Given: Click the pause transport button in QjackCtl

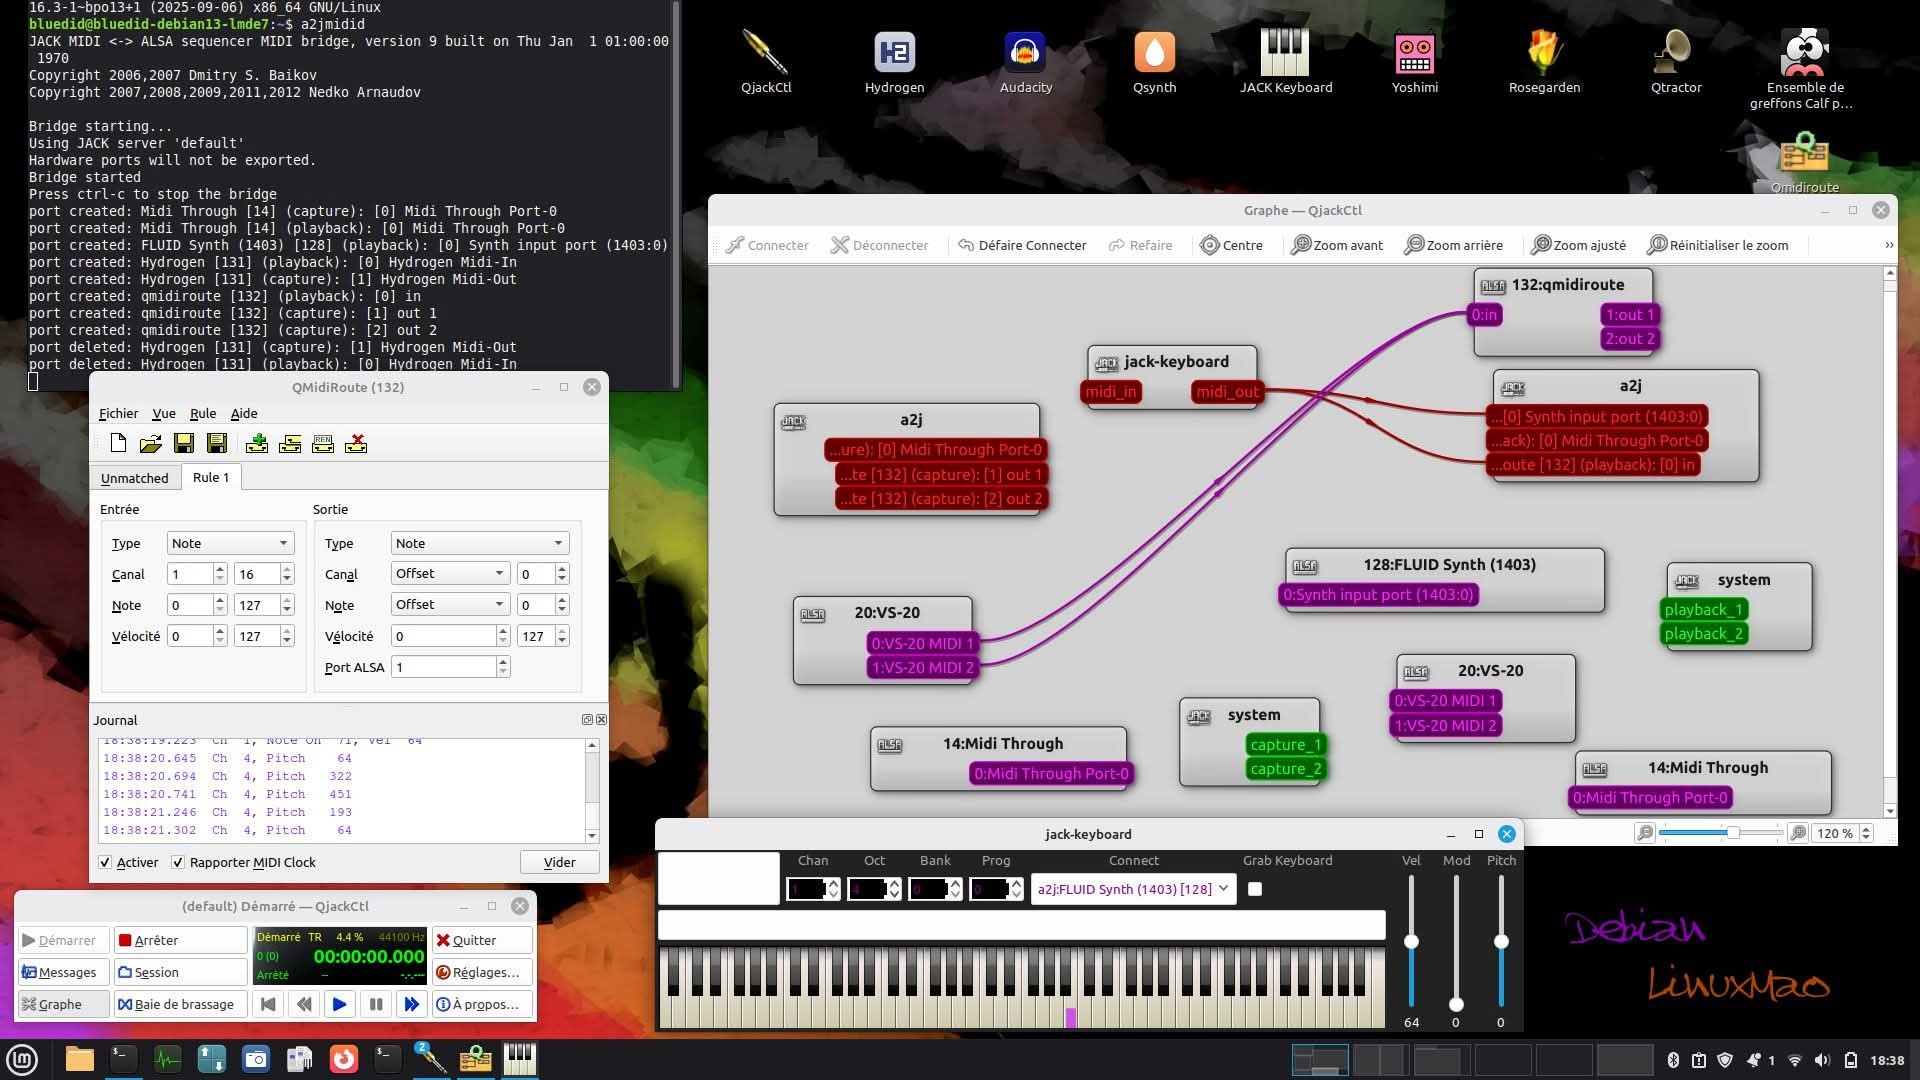Looking at the screenshot, I should tap(376, 1004).
